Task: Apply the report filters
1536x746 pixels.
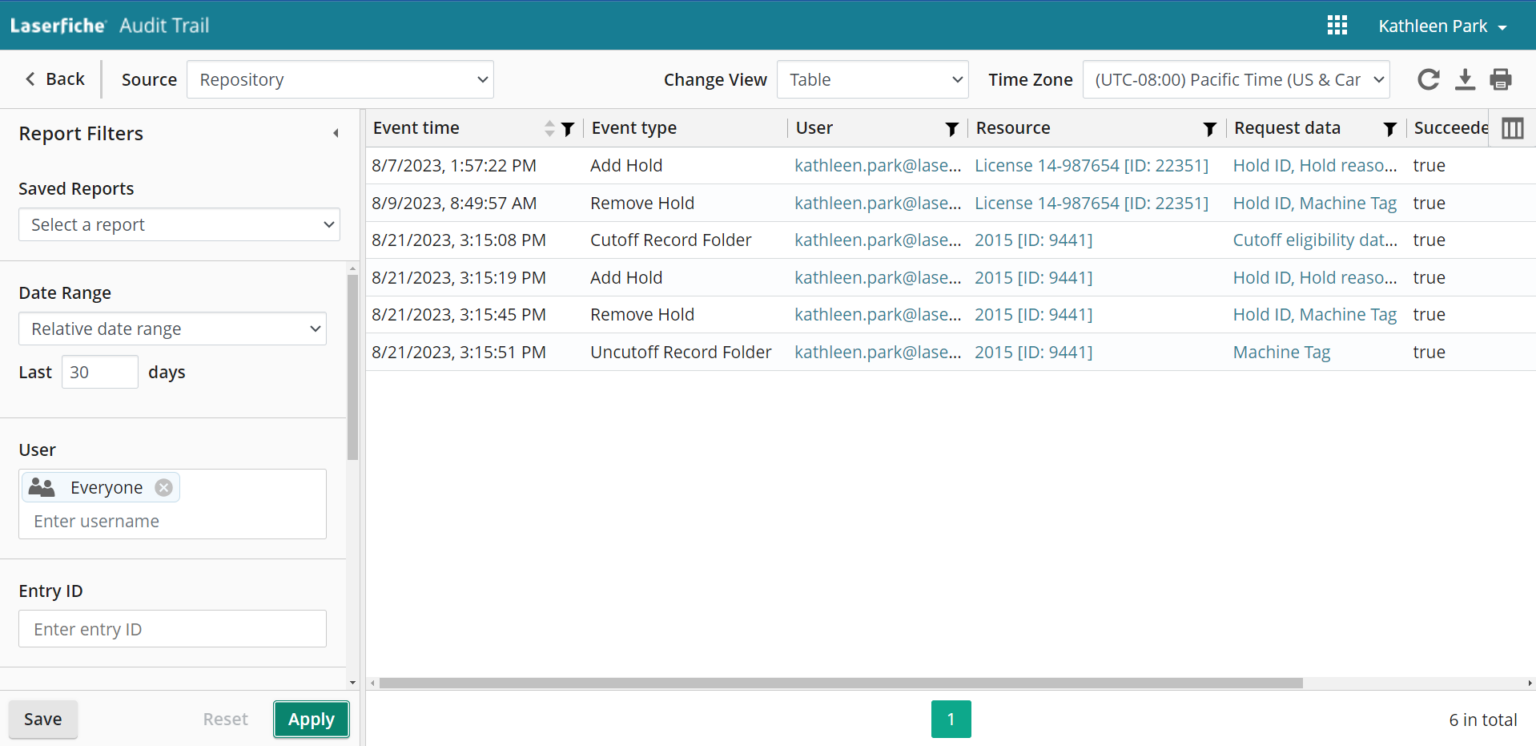Action: [x=311, y=719]
